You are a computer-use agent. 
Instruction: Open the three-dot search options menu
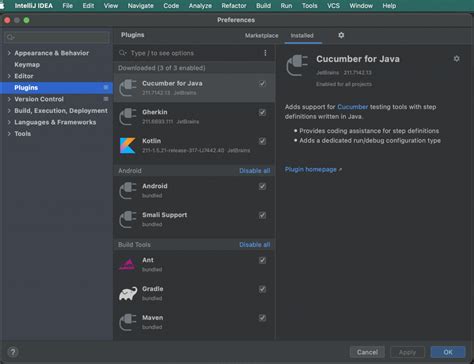point(265,53)
